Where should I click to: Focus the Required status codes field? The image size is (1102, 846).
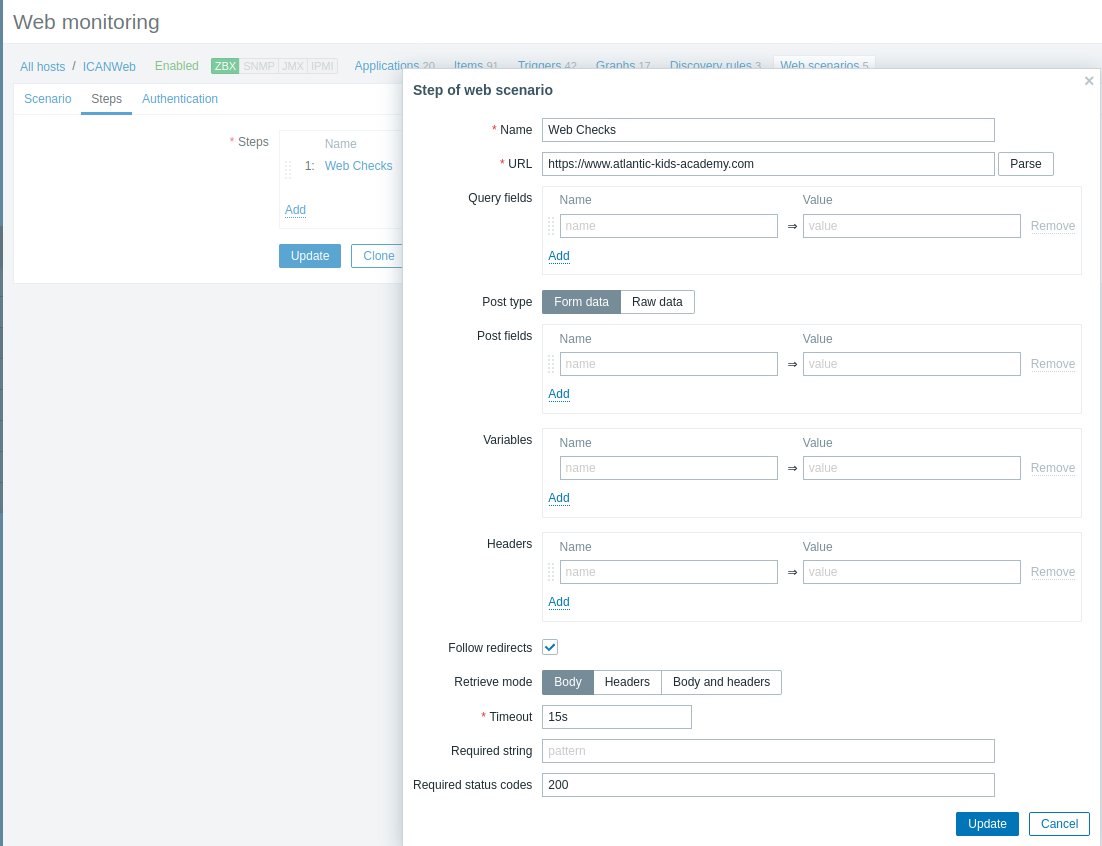tap(768, 785)
